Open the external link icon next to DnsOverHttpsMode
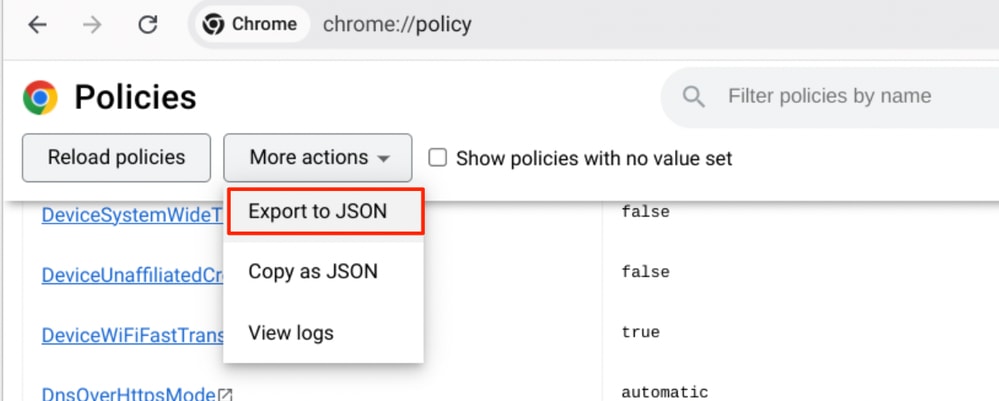The width and height of the screenshot is (999, 401). [x=226, y=395]
